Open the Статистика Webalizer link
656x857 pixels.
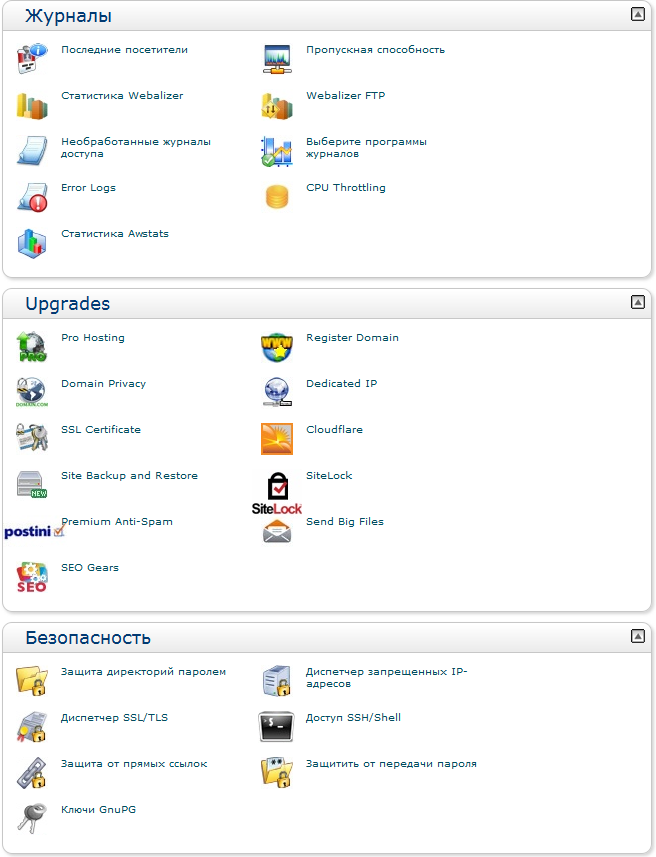pyautogui.click(x=122, y=96)
